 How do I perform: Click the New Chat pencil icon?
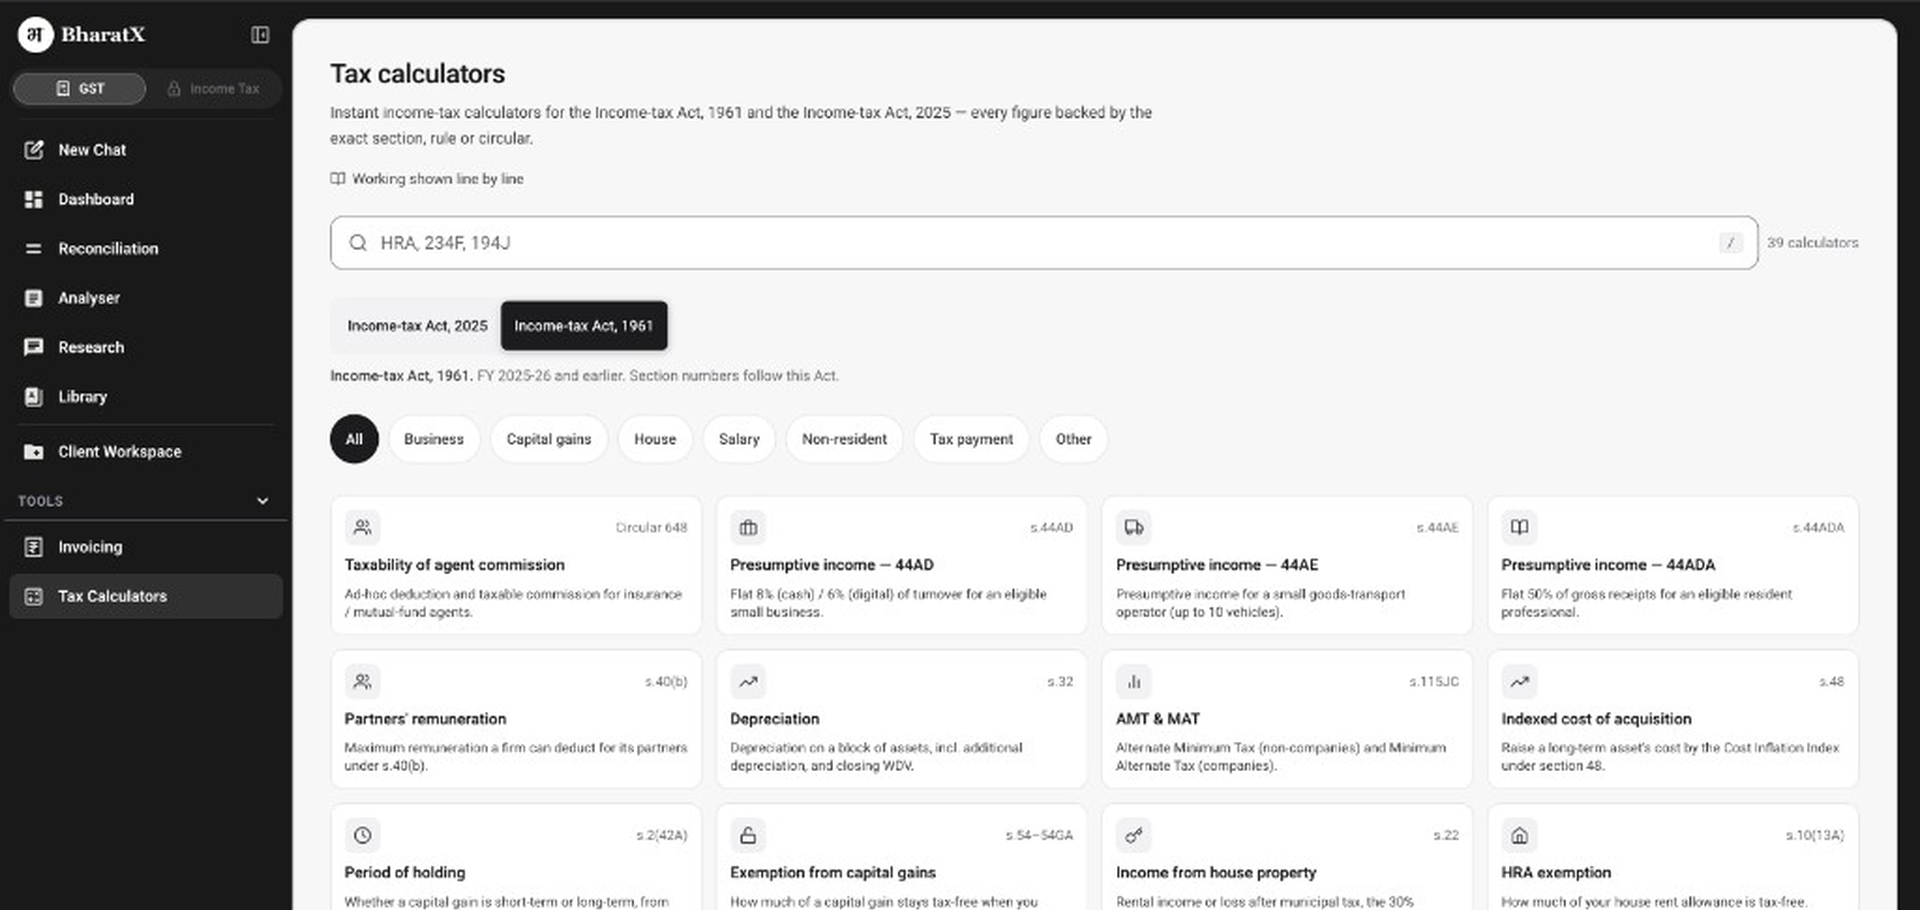coord(34,150)
